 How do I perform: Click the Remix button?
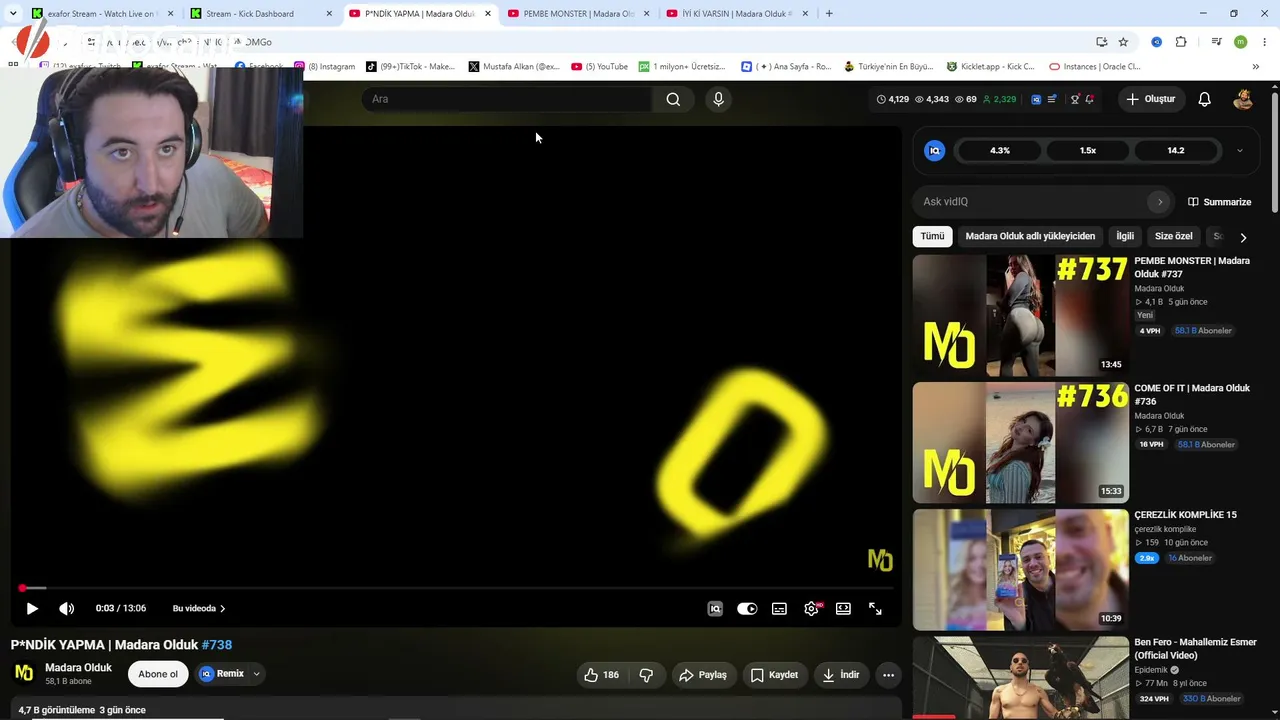tap(222, 674)
